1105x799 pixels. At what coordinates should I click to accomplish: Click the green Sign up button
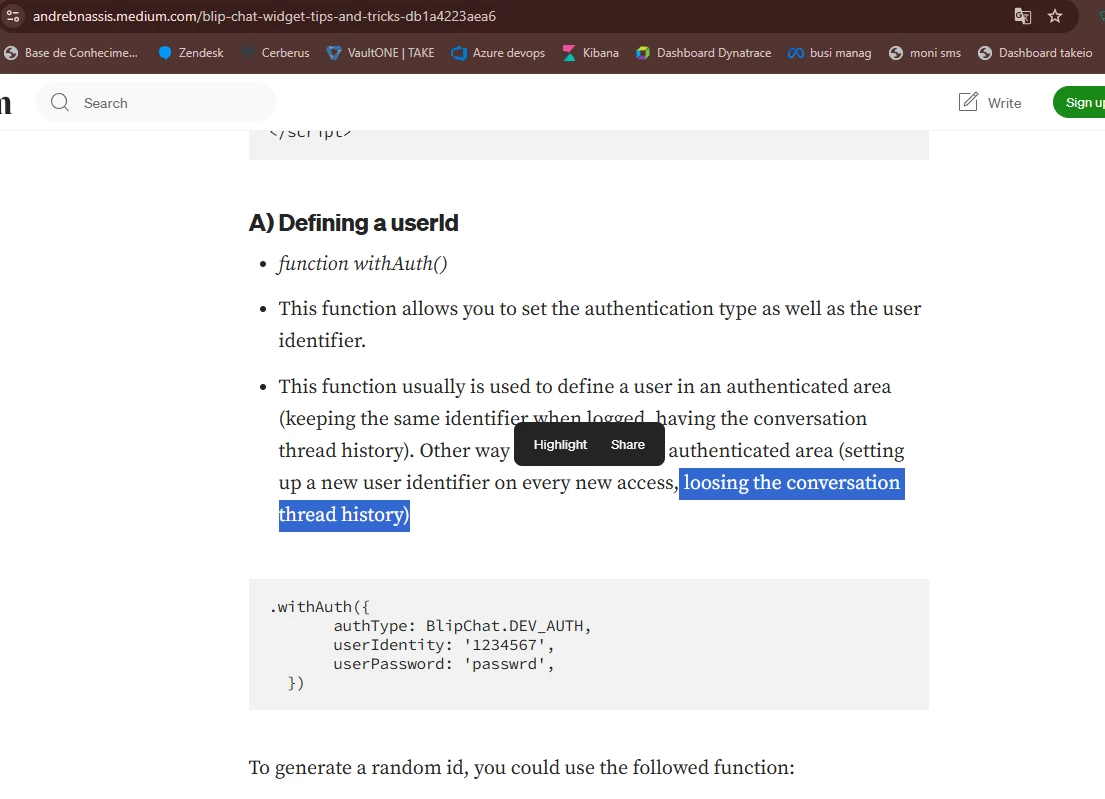coord(1081,102)
